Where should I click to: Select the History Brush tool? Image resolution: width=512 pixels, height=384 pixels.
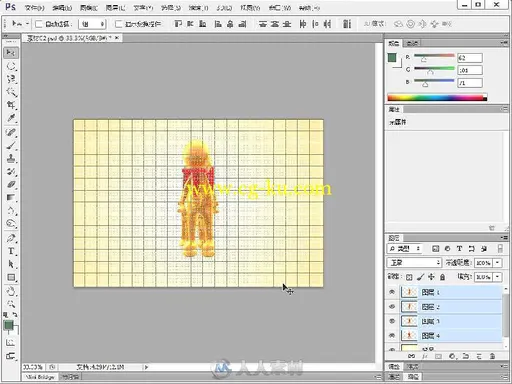(11, 172)
